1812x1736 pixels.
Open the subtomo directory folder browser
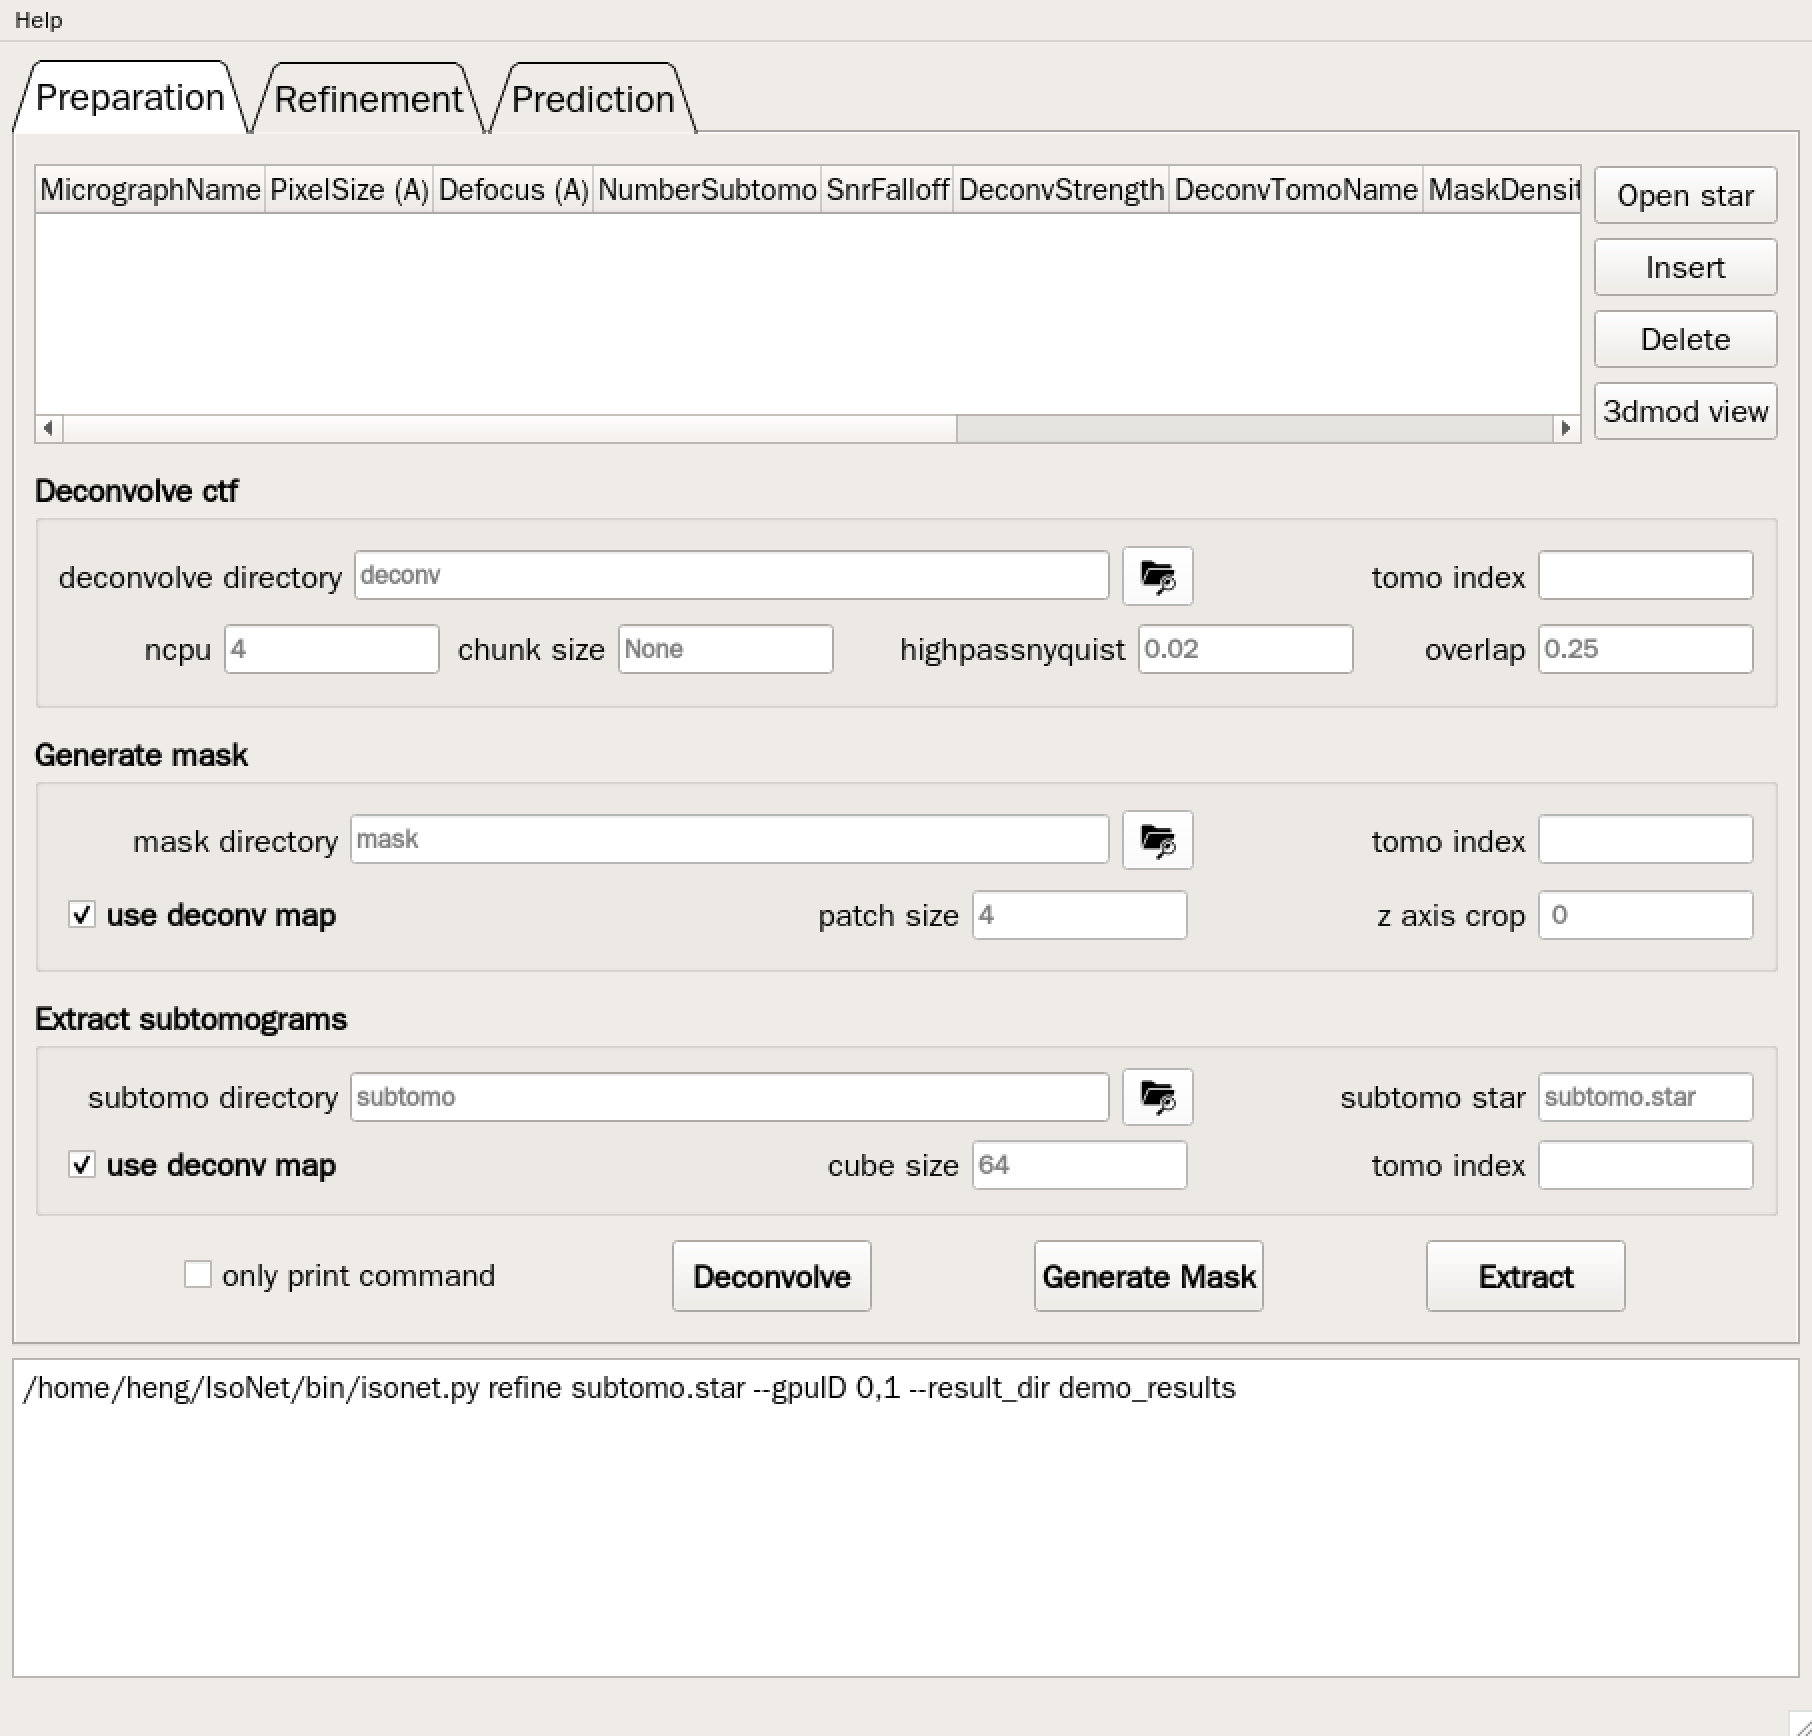(x=1157, y=1097)
